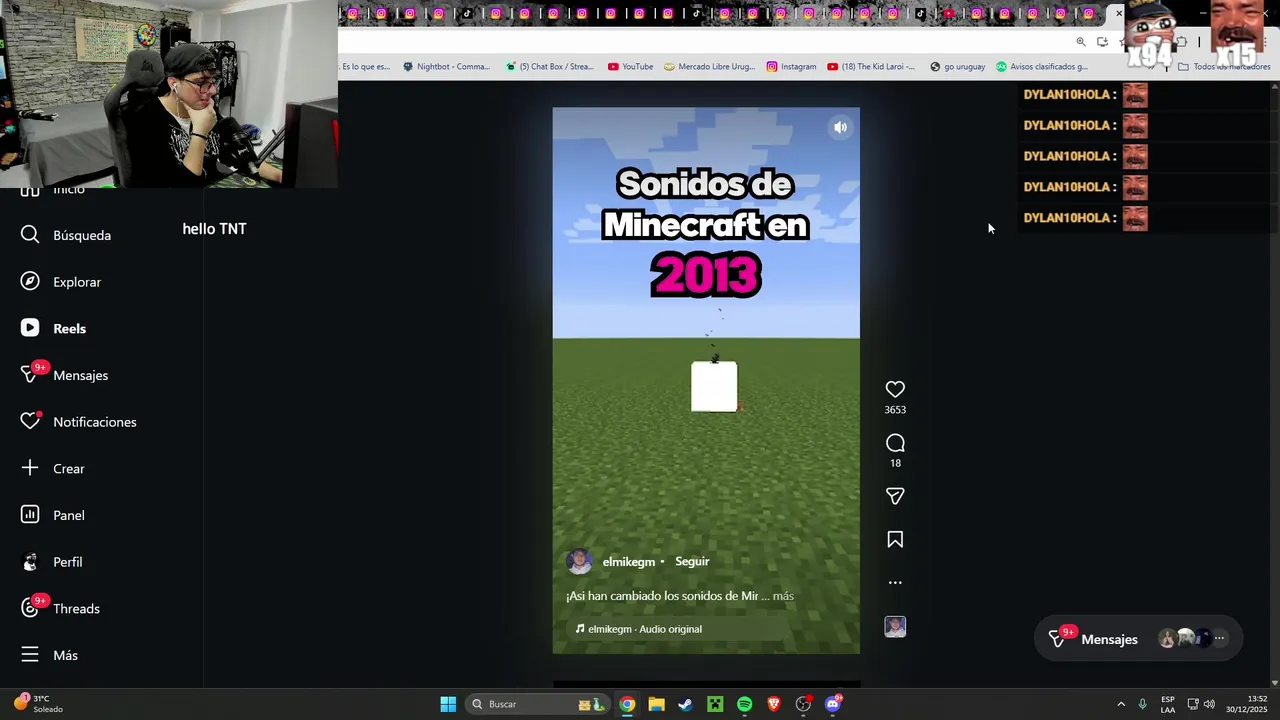1280x720 pixels.
Task: Open ESP LAA language switcher
Action: pos(1168,704)
